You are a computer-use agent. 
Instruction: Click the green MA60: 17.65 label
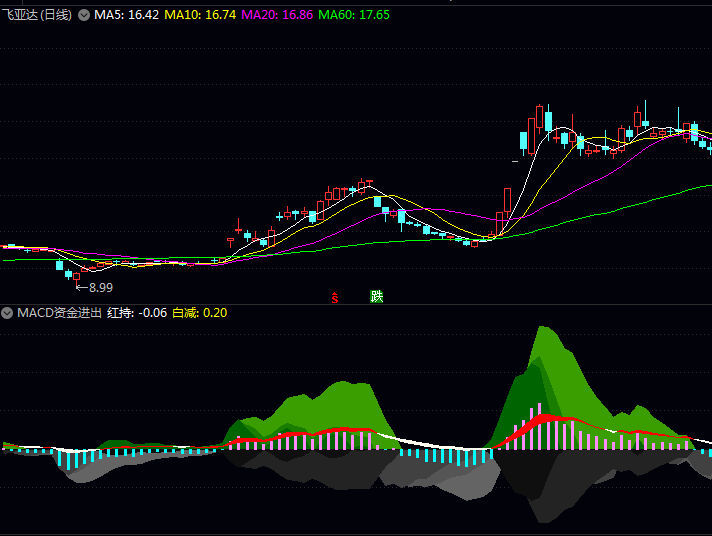coord(354,15)
